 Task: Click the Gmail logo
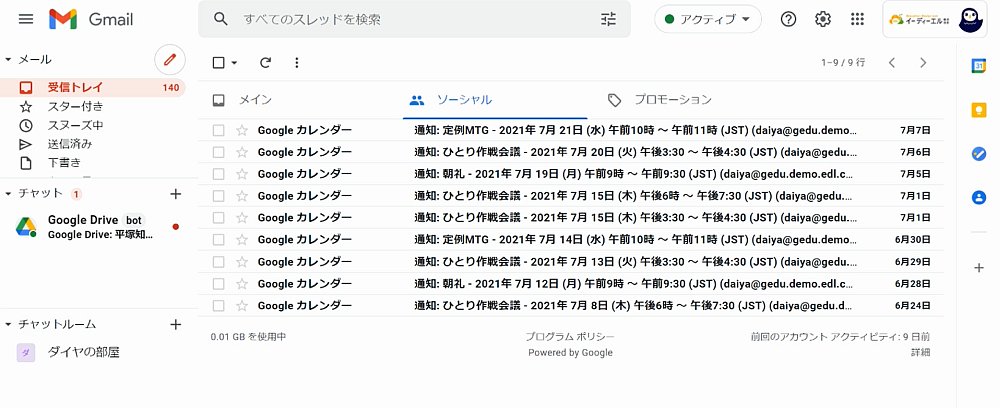pos(91,19)
